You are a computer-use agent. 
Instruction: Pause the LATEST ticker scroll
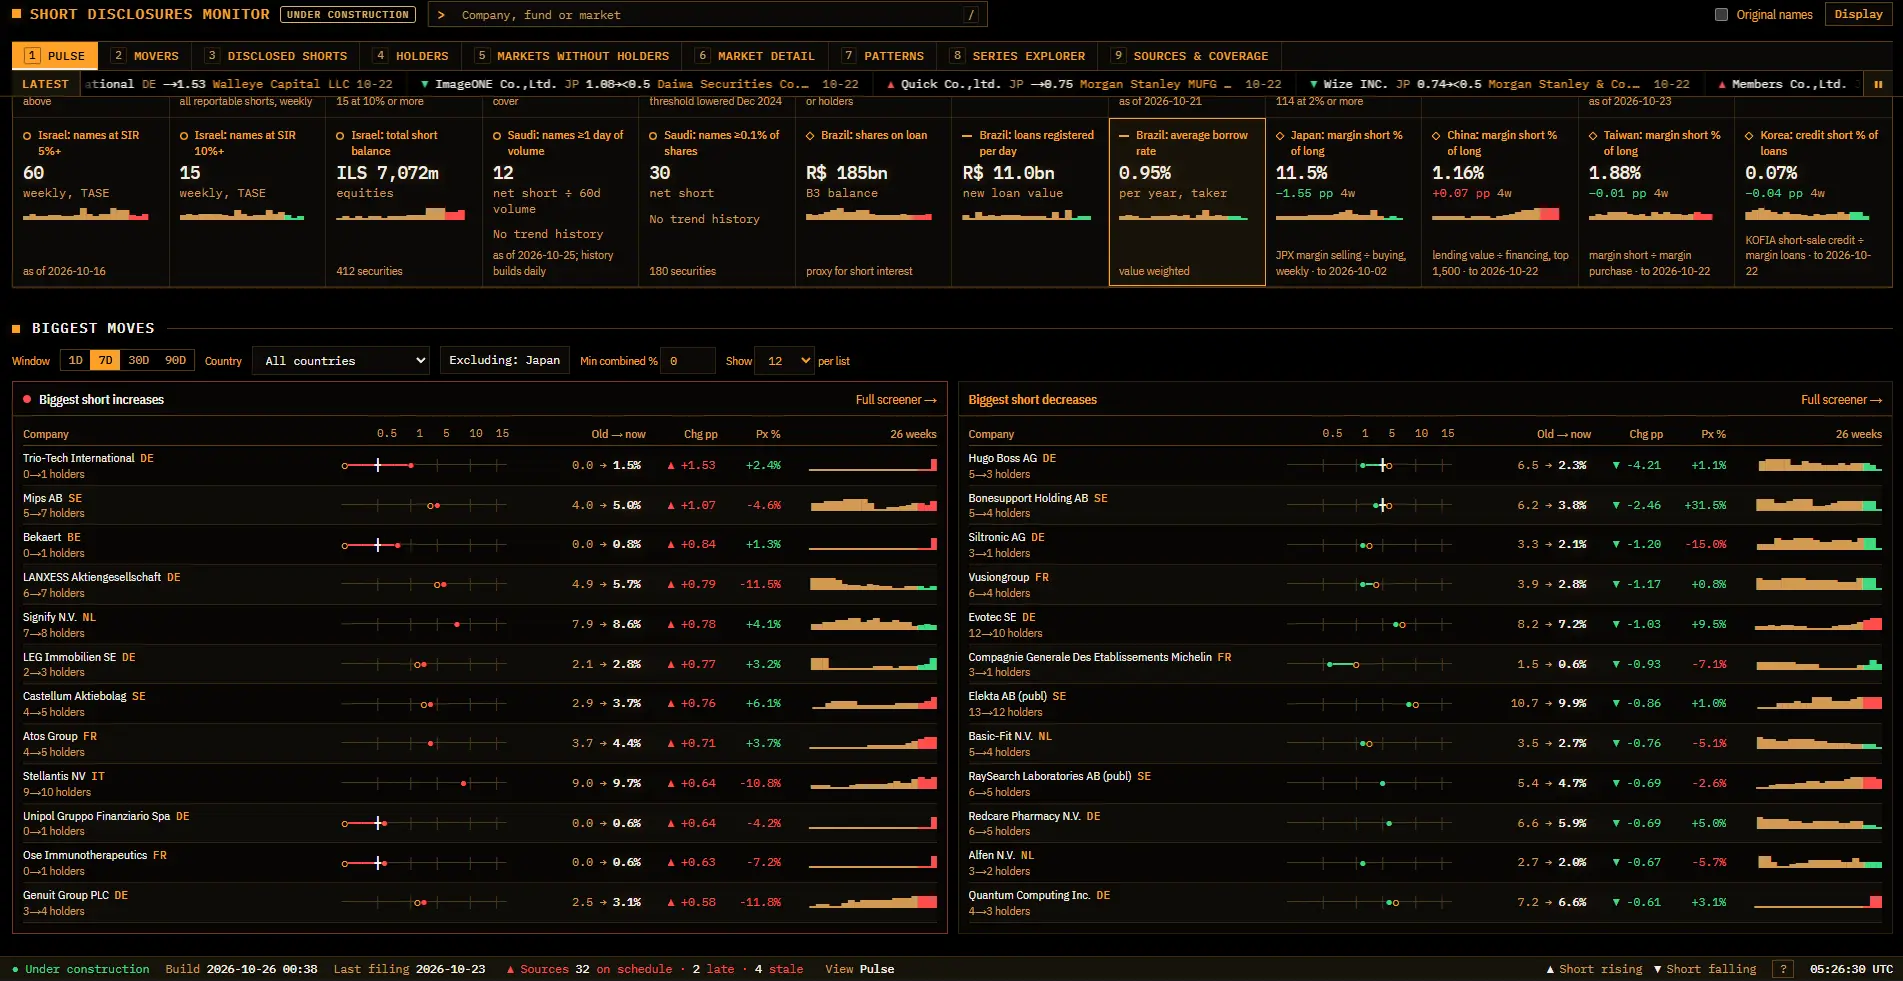point(1878,84)
